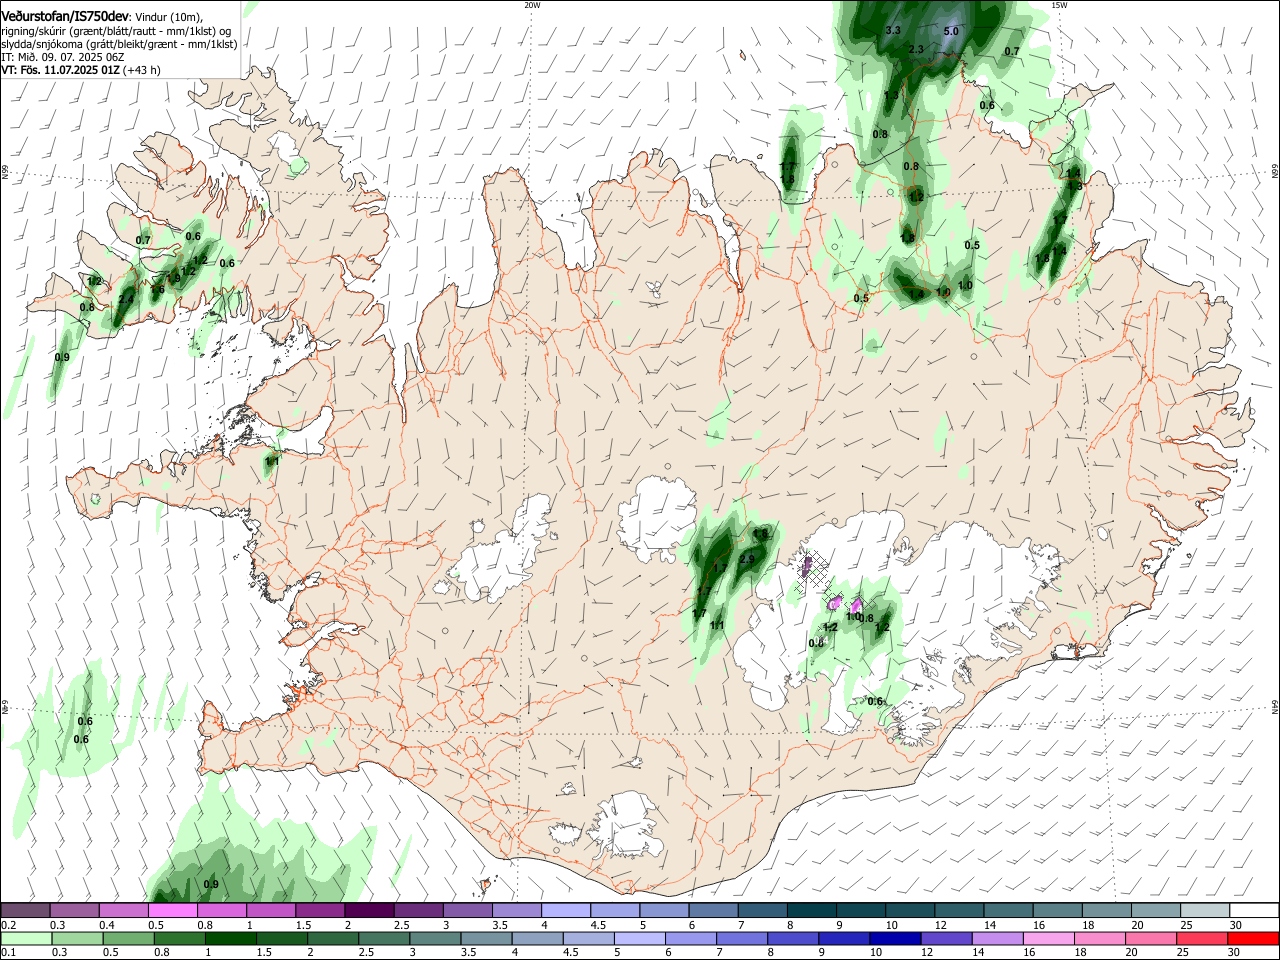
Task: Pick the palest green 0.1–0.3 rain legend swatch
Action: coord(25,938)
